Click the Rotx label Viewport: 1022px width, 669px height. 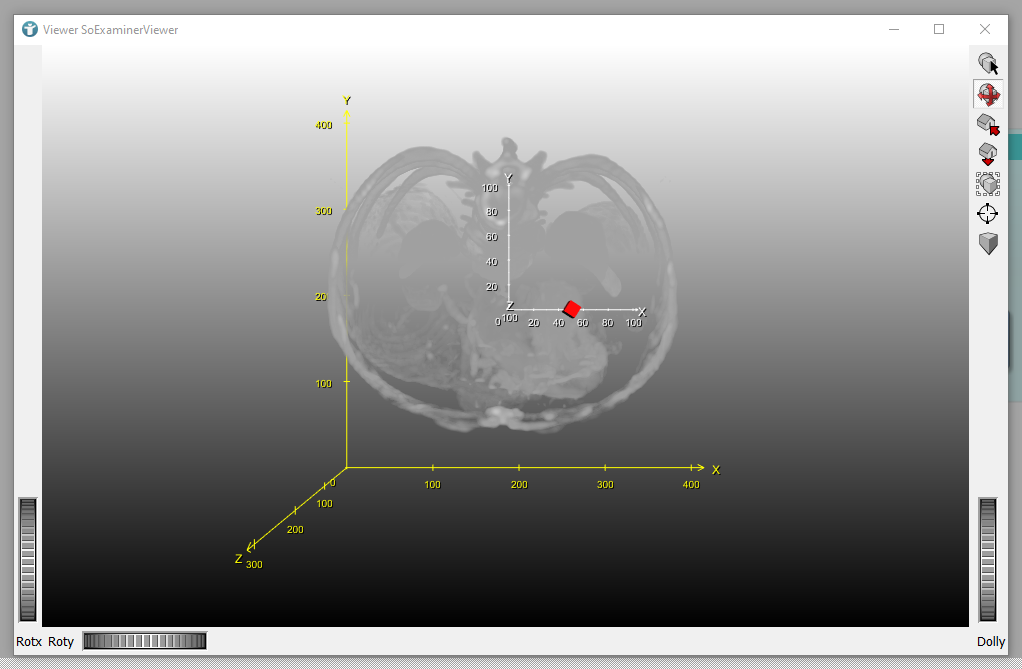click(x=29, y=642)
